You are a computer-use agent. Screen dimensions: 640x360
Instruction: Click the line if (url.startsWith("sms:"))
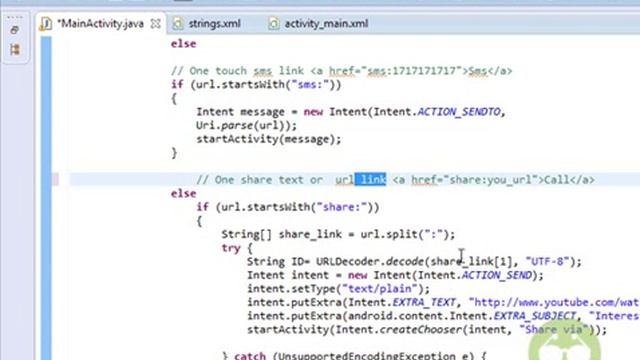(x=256, y=85)
